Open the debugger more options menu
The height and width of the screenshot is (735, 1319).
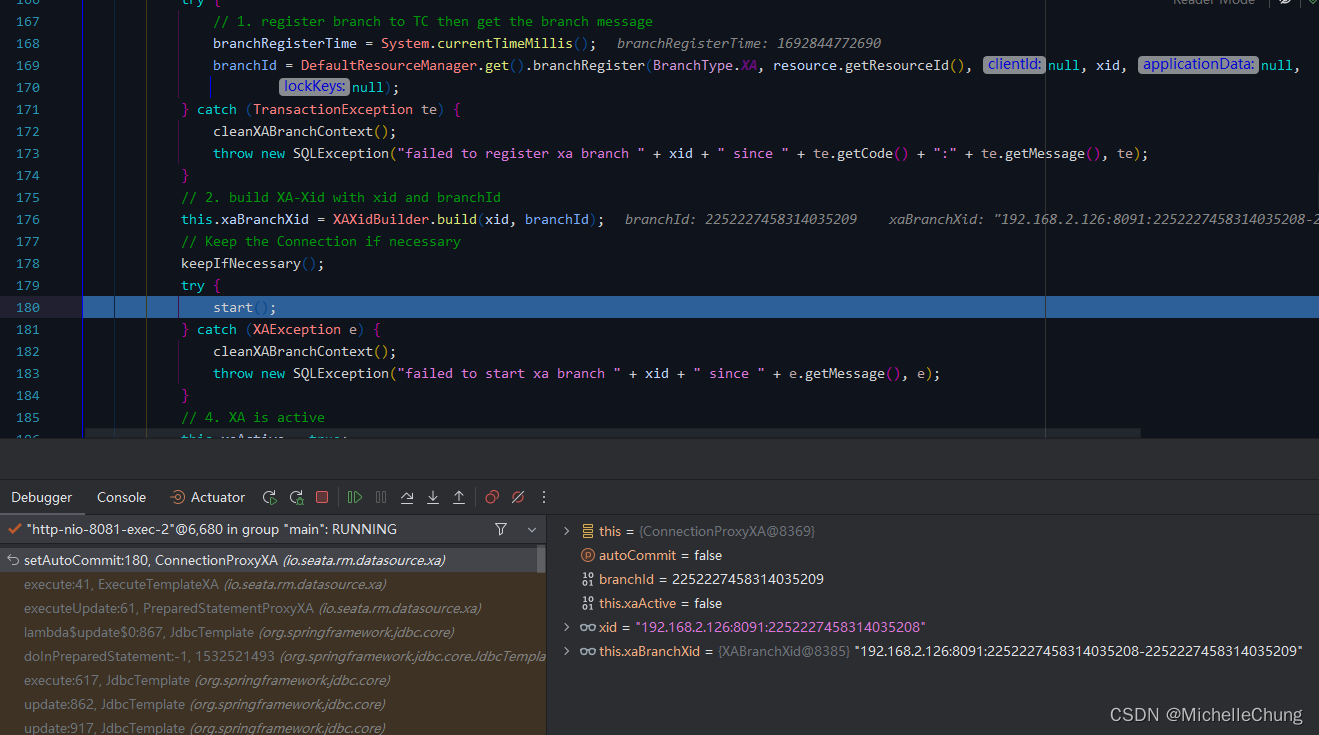point(544,497)
